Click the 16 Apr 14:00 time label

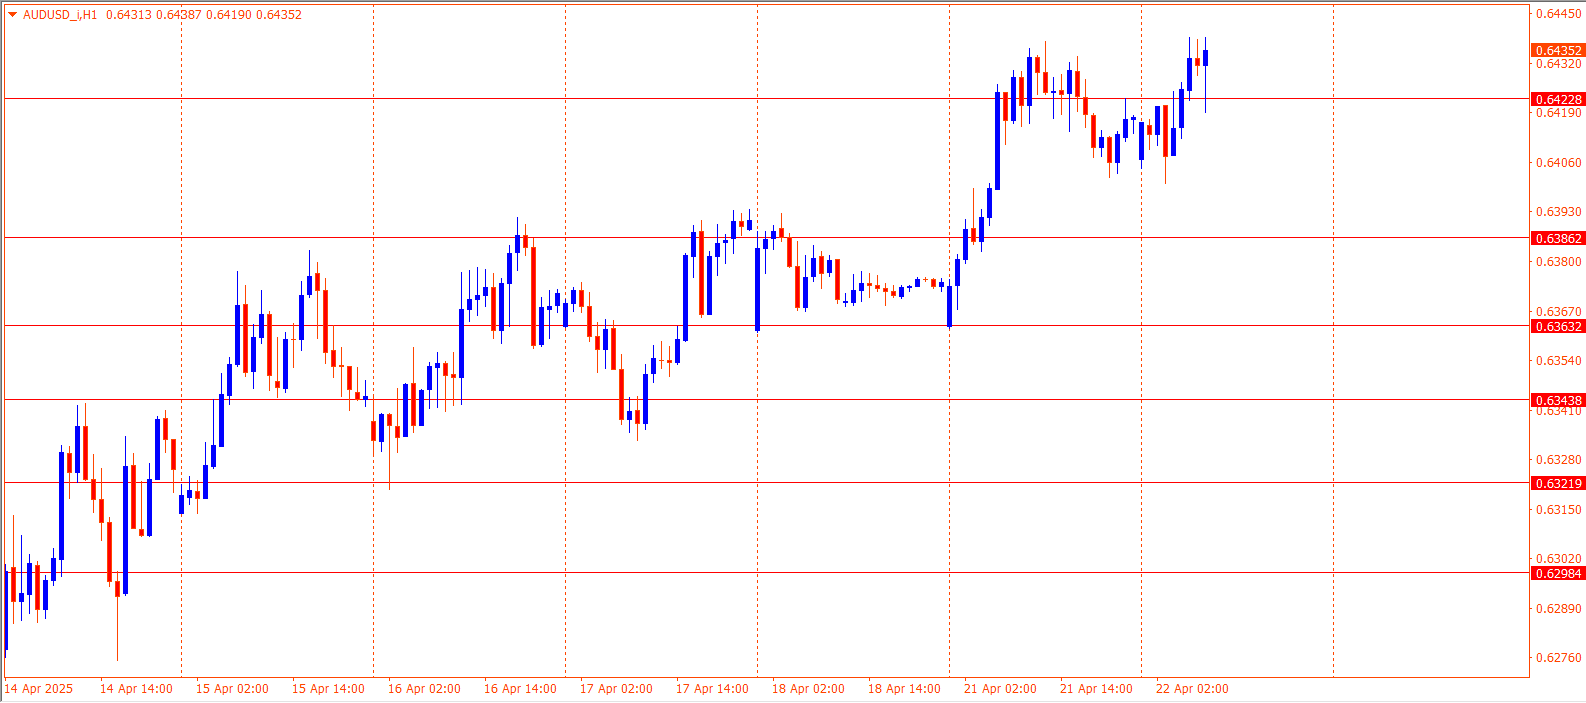pos(520,689)
